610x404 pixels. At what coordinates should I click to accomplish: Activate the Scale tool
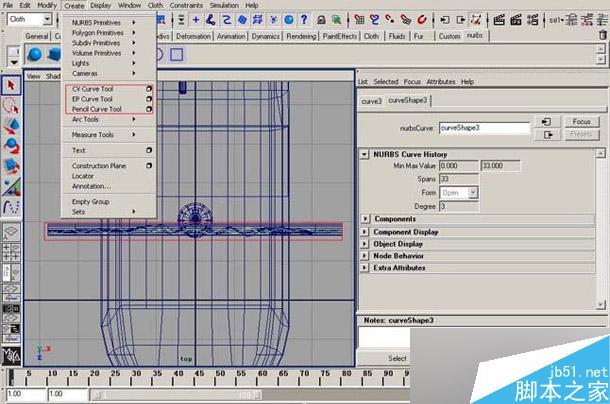11,166
